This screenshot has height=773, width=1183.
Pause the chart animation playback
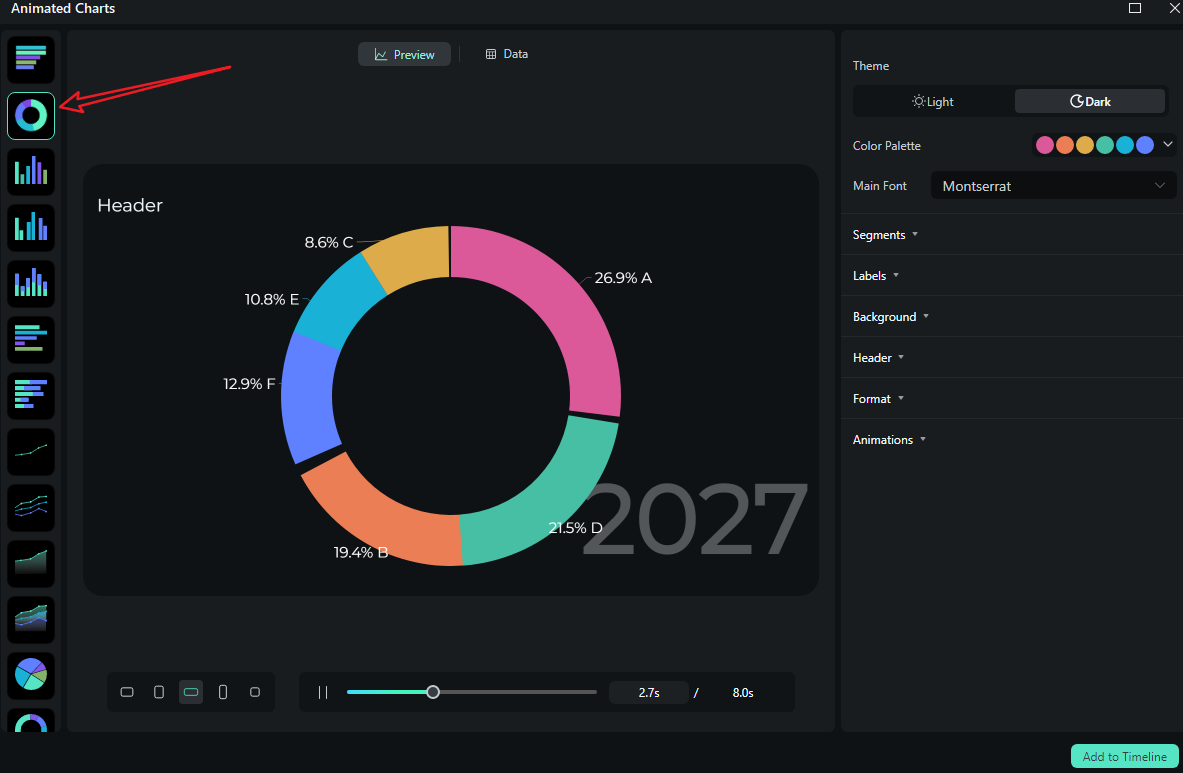point(322,691)
